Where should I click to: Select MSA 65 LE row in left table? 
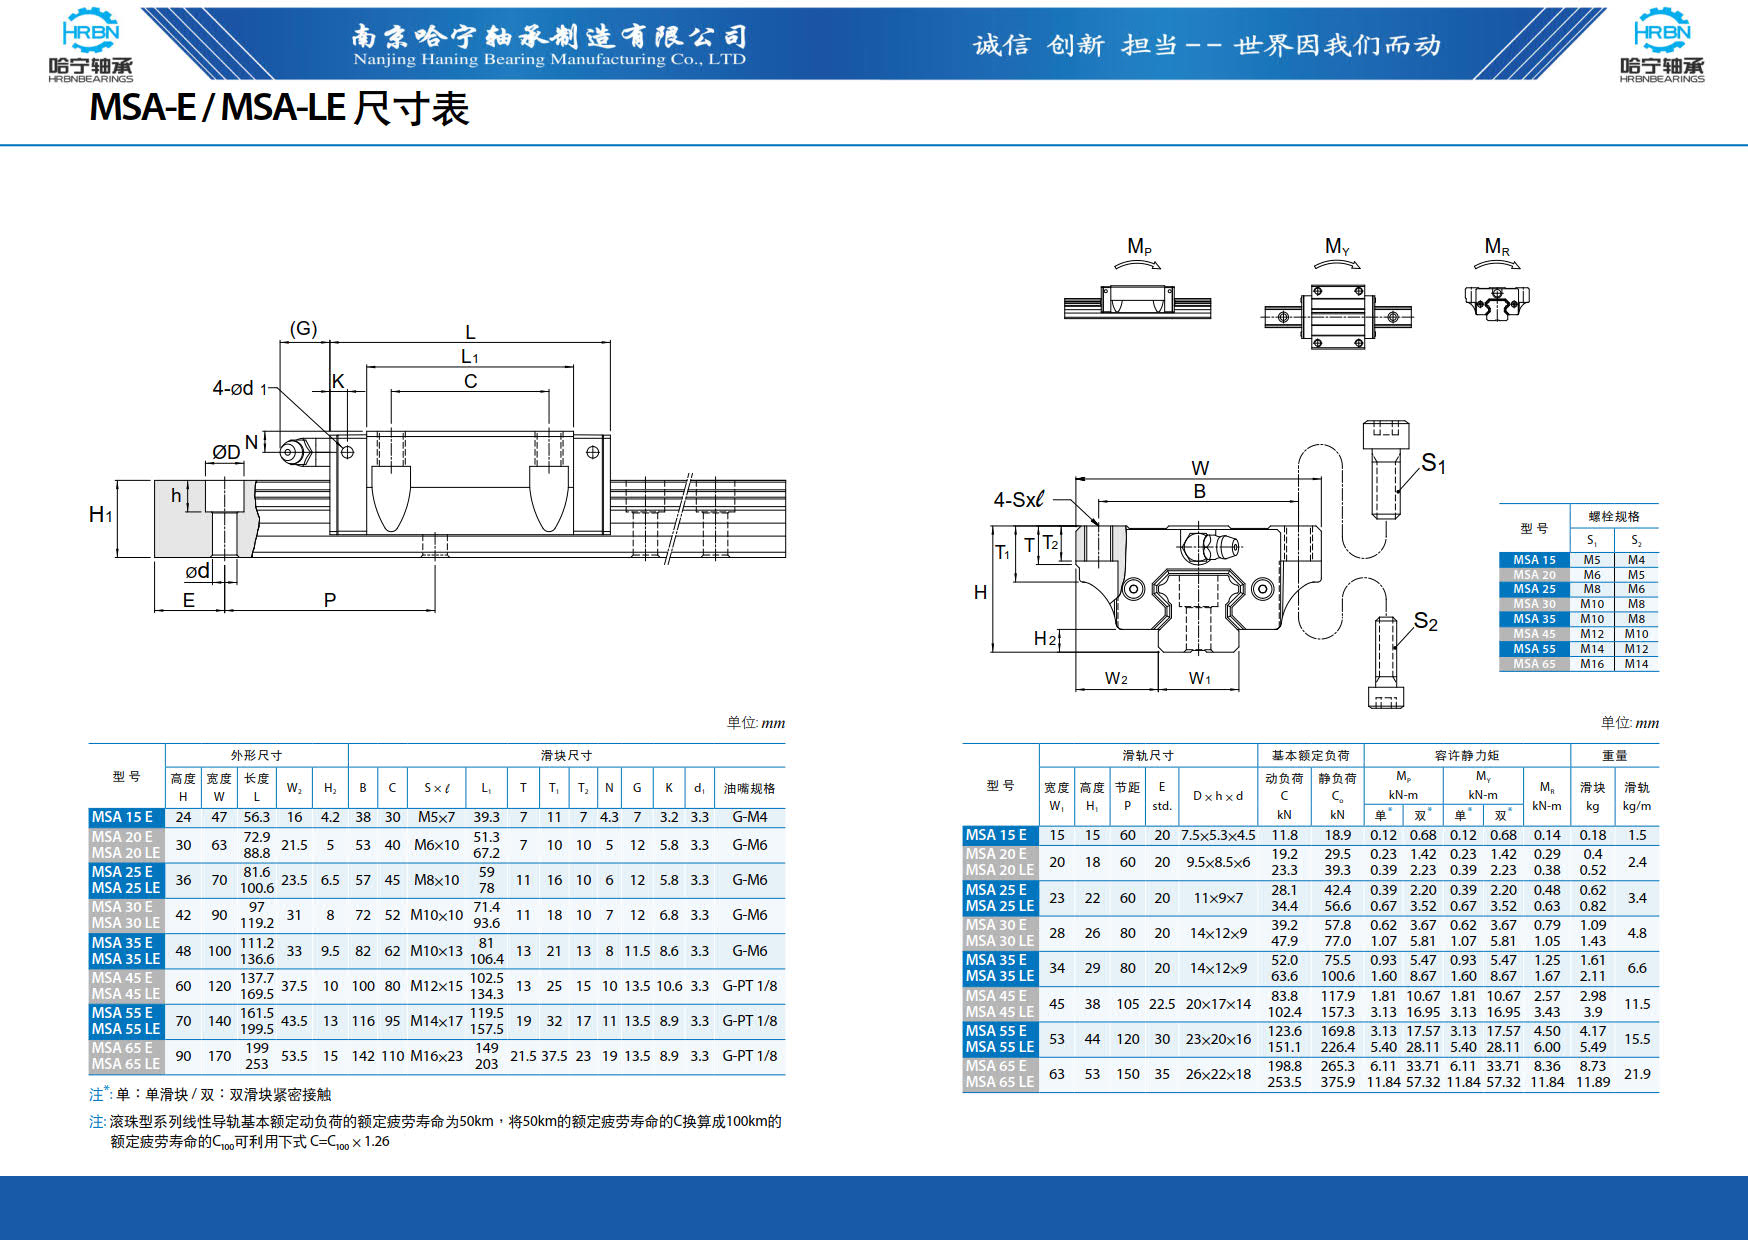(x=125, y=1064)
